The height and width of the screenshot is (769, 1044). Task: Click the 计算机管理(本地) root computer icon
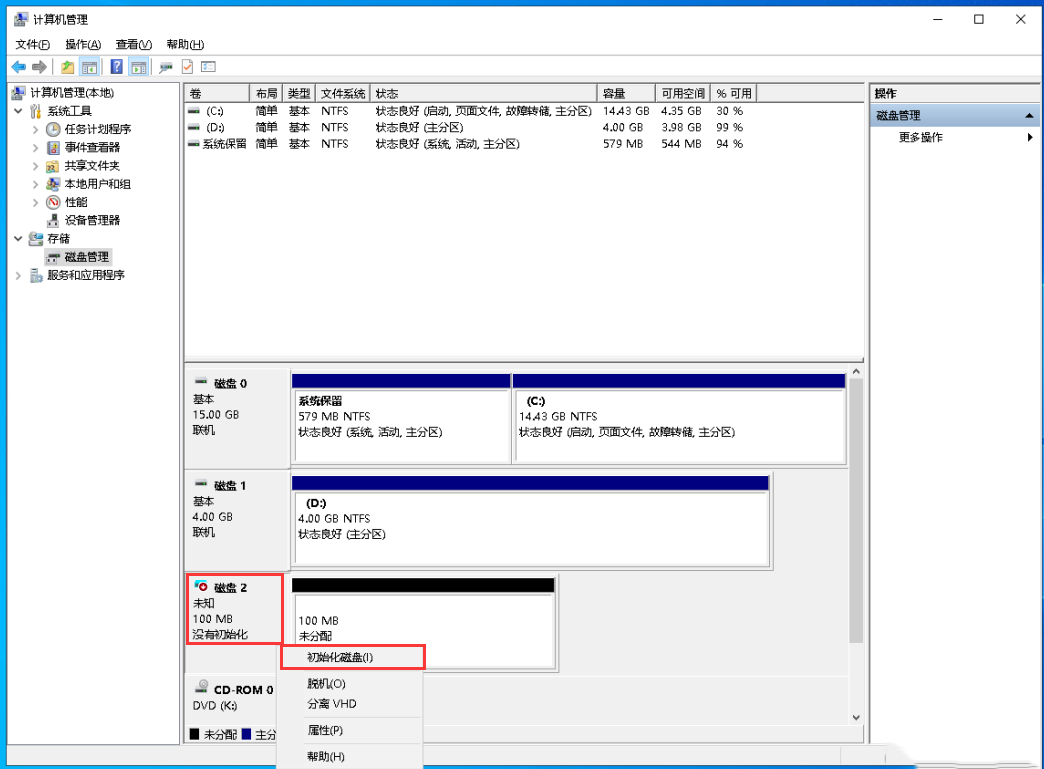pyautogui.click(x=19, y=93)
